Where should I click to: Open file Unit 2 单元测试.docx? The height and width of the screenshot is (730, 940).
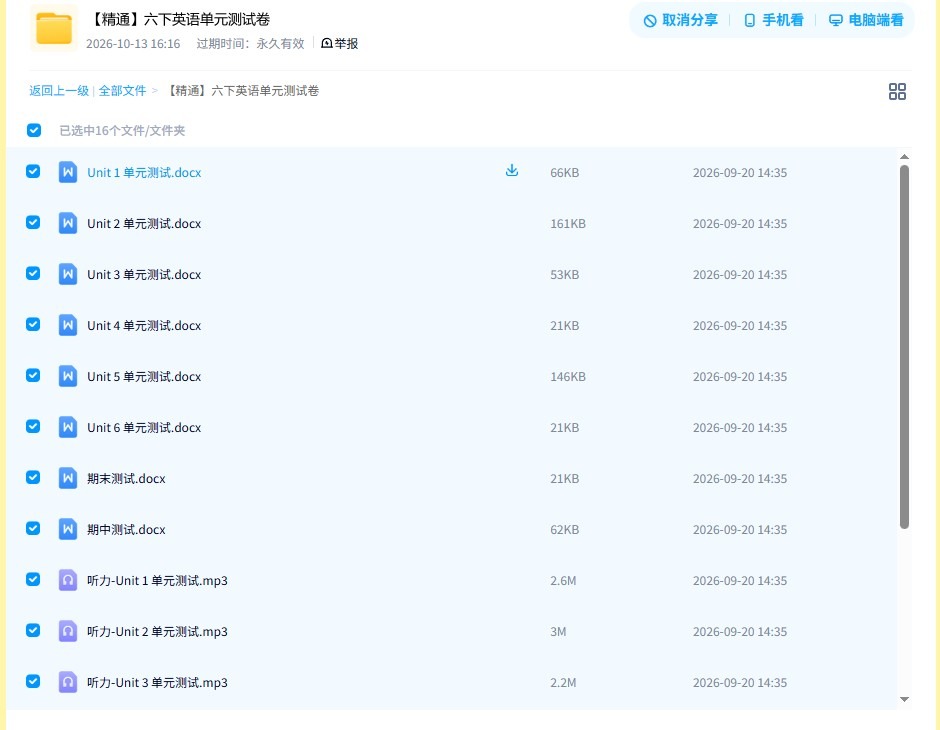tap(144, 224)
